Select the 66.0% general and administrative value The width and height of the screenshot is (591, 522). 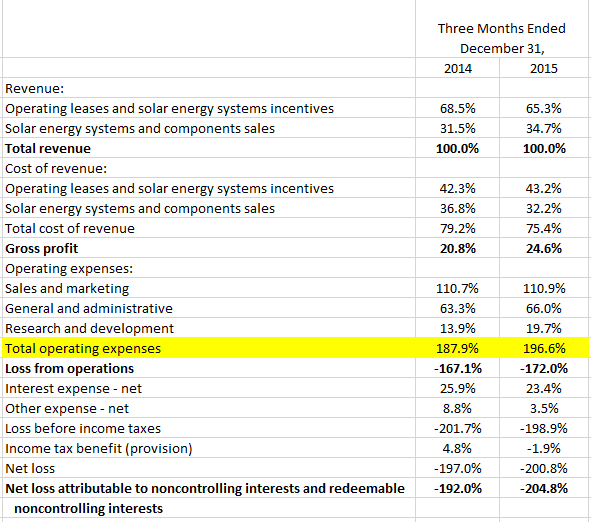pyautogui.click(x=544, y=308)
